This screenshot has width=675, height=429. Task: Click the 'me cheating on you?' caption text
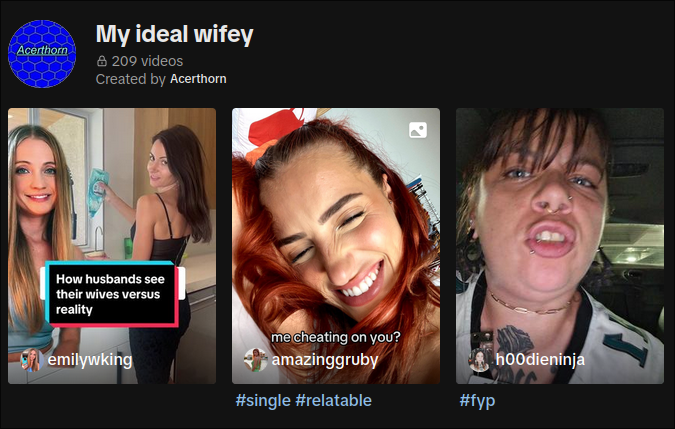click(x=336, y=337)
